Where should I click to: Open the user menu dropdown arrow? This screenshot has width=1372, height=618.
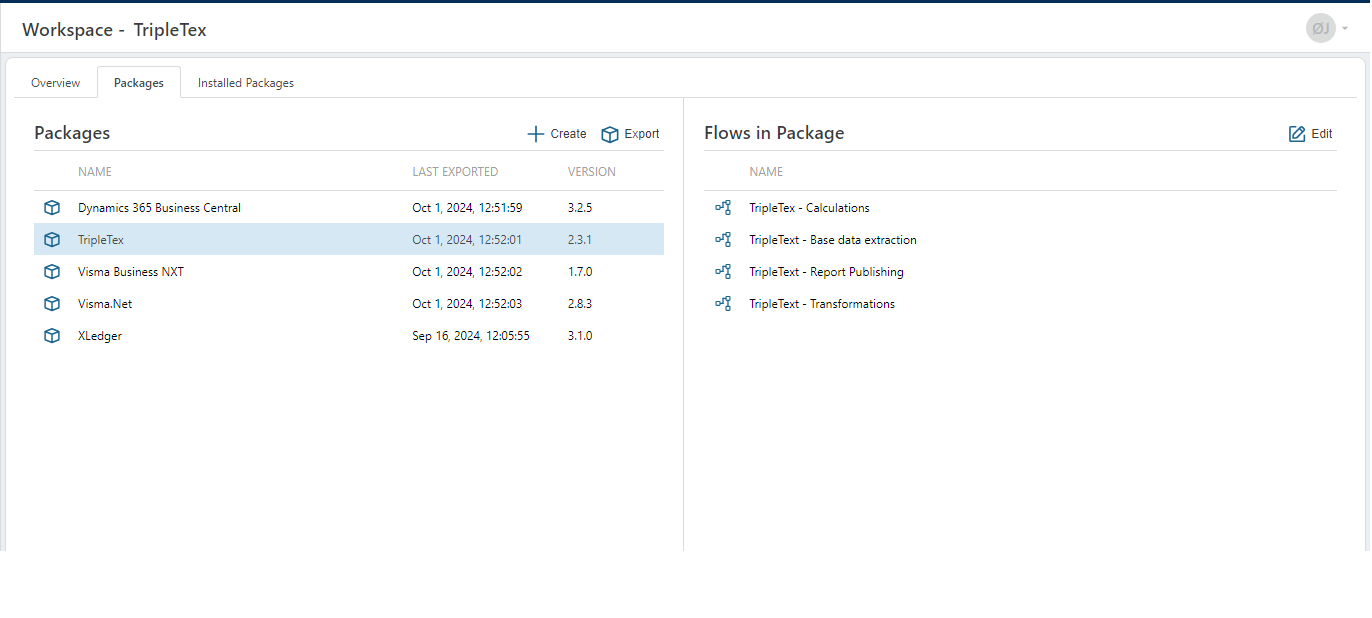[x=1345, y=29]
